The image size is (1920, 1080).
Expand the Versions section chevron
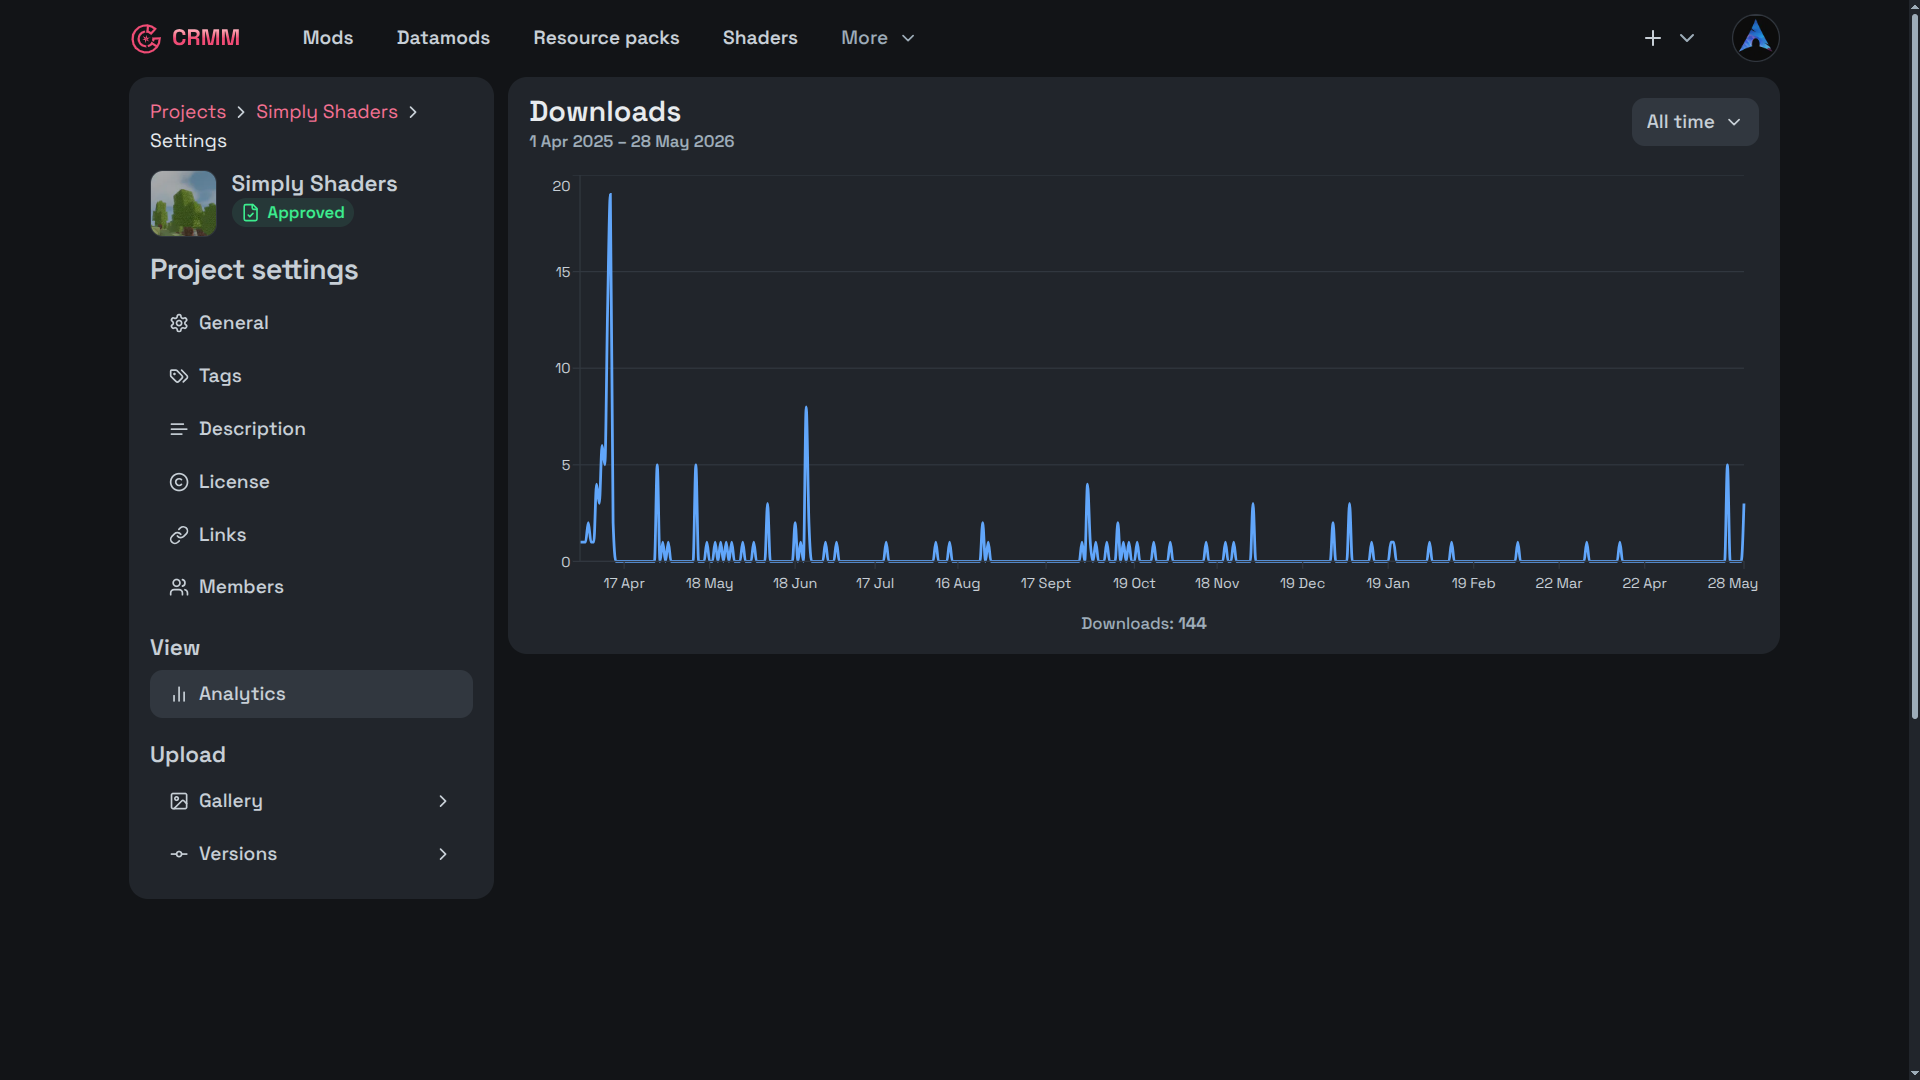point(443,854)
